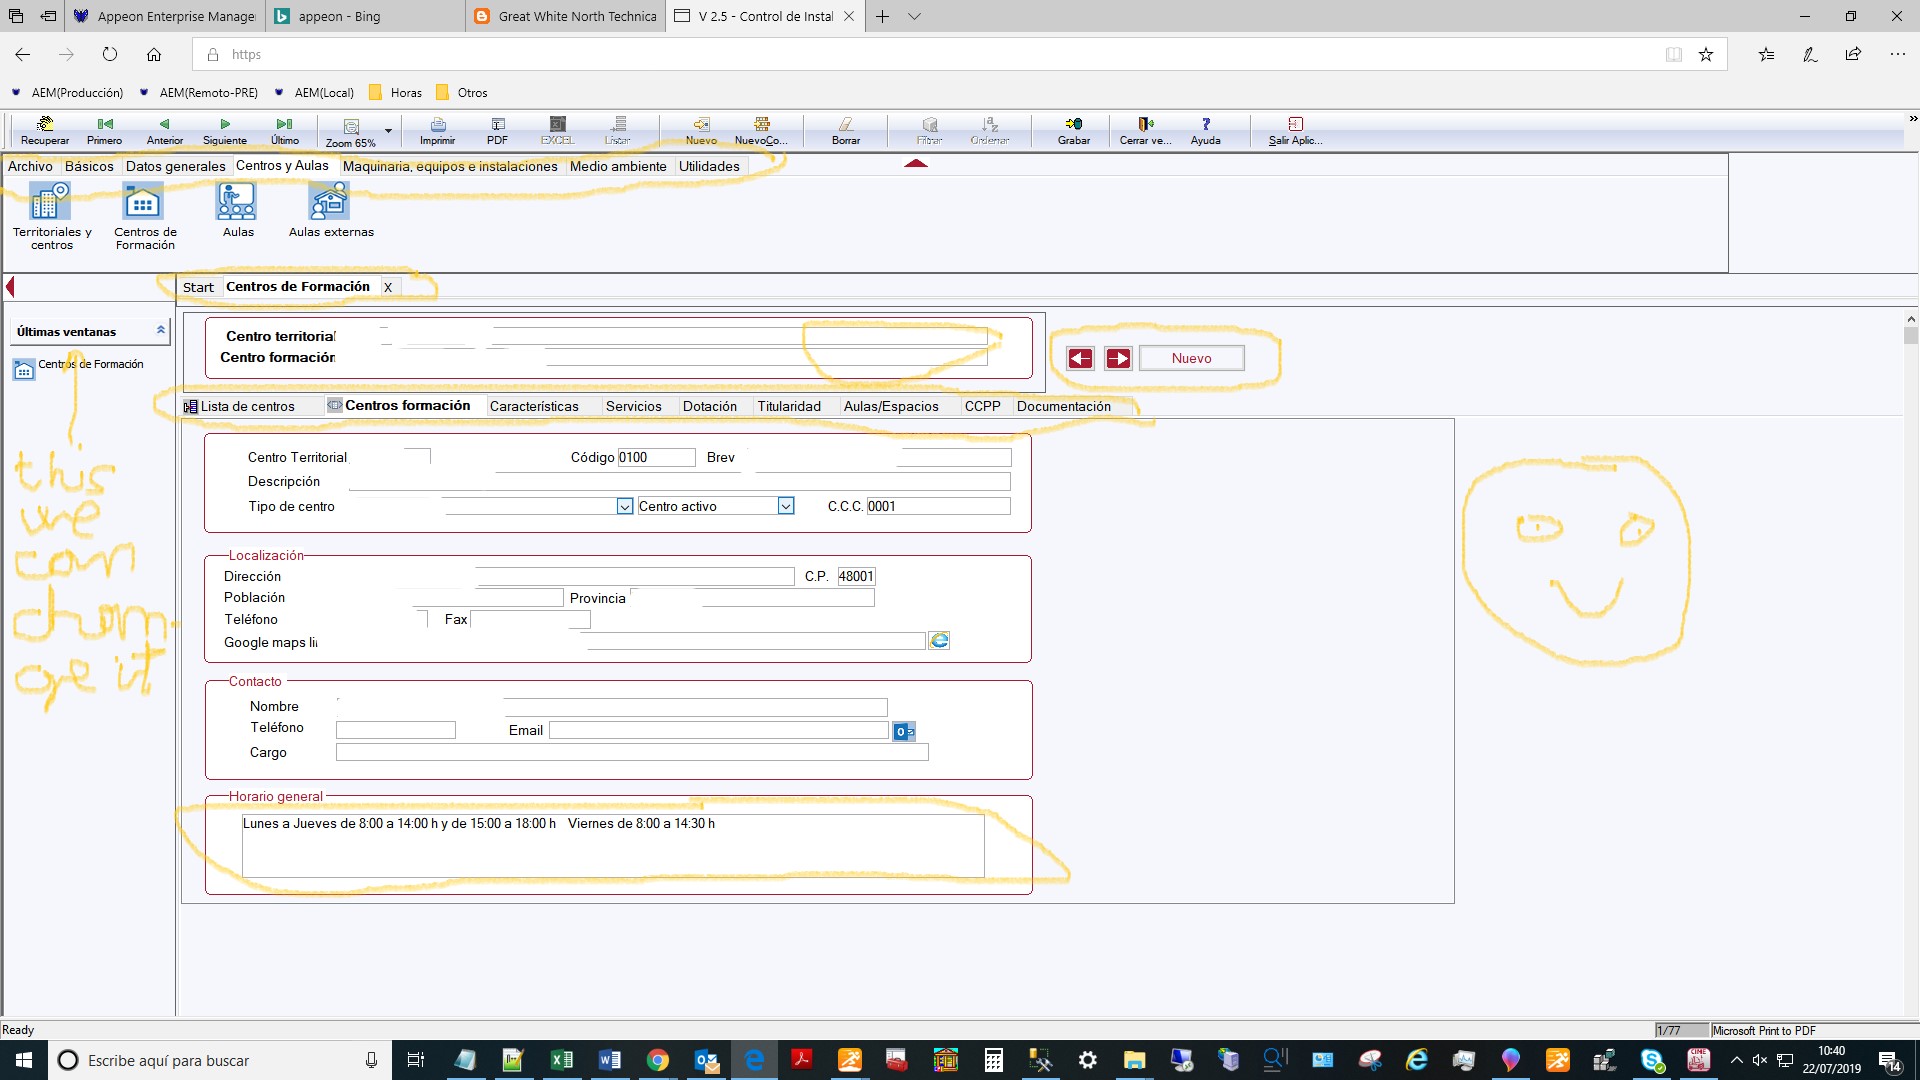Click the Código input field
The width and height of the screenshot is (1920, 1080).
pyautogui.click(x=656, y=458)
